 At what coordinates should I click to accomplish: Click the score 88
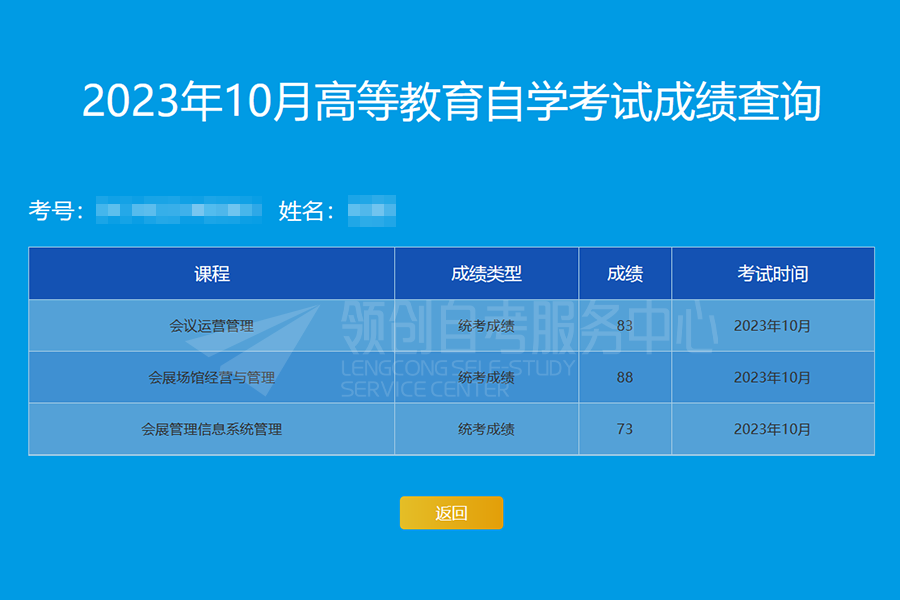click(624, 378)
